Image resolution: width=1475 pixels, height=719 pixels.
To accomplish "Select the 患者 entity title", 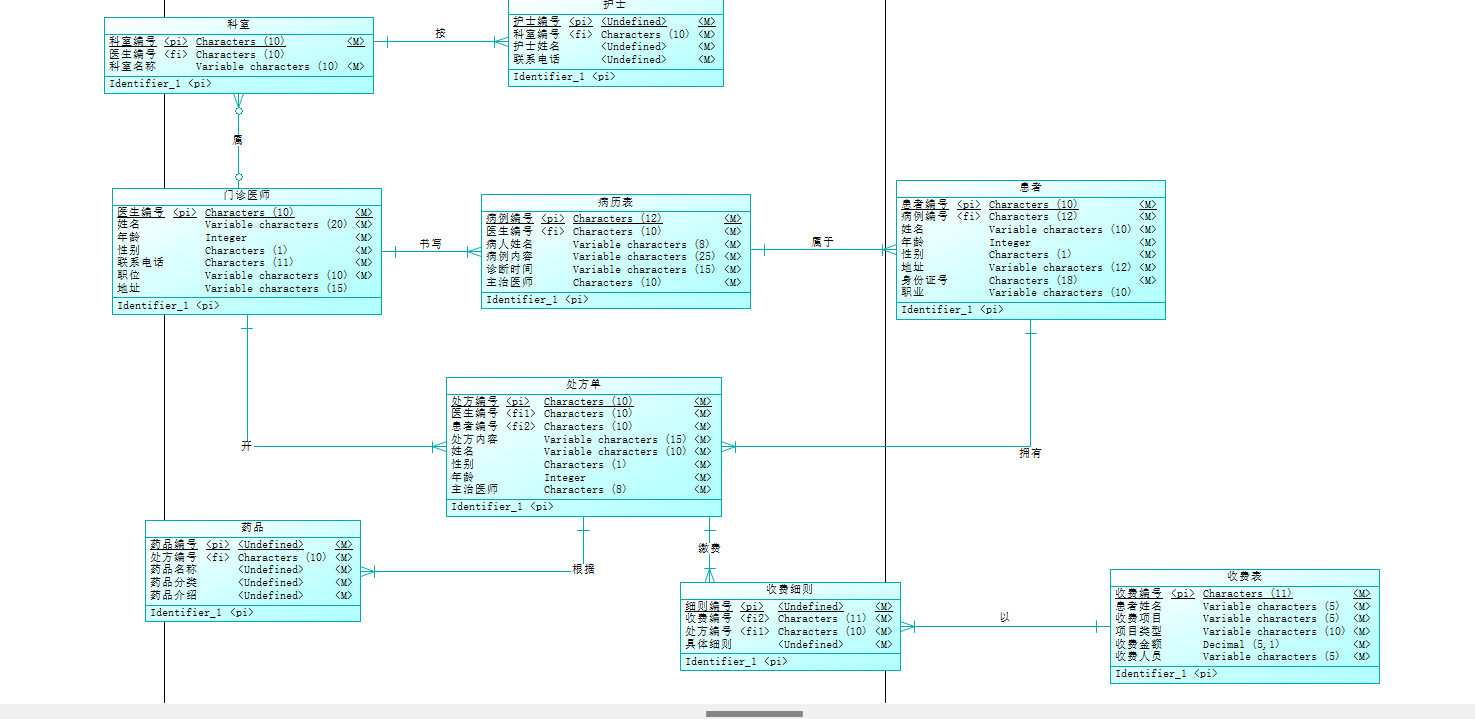I will pos(1030,188).
